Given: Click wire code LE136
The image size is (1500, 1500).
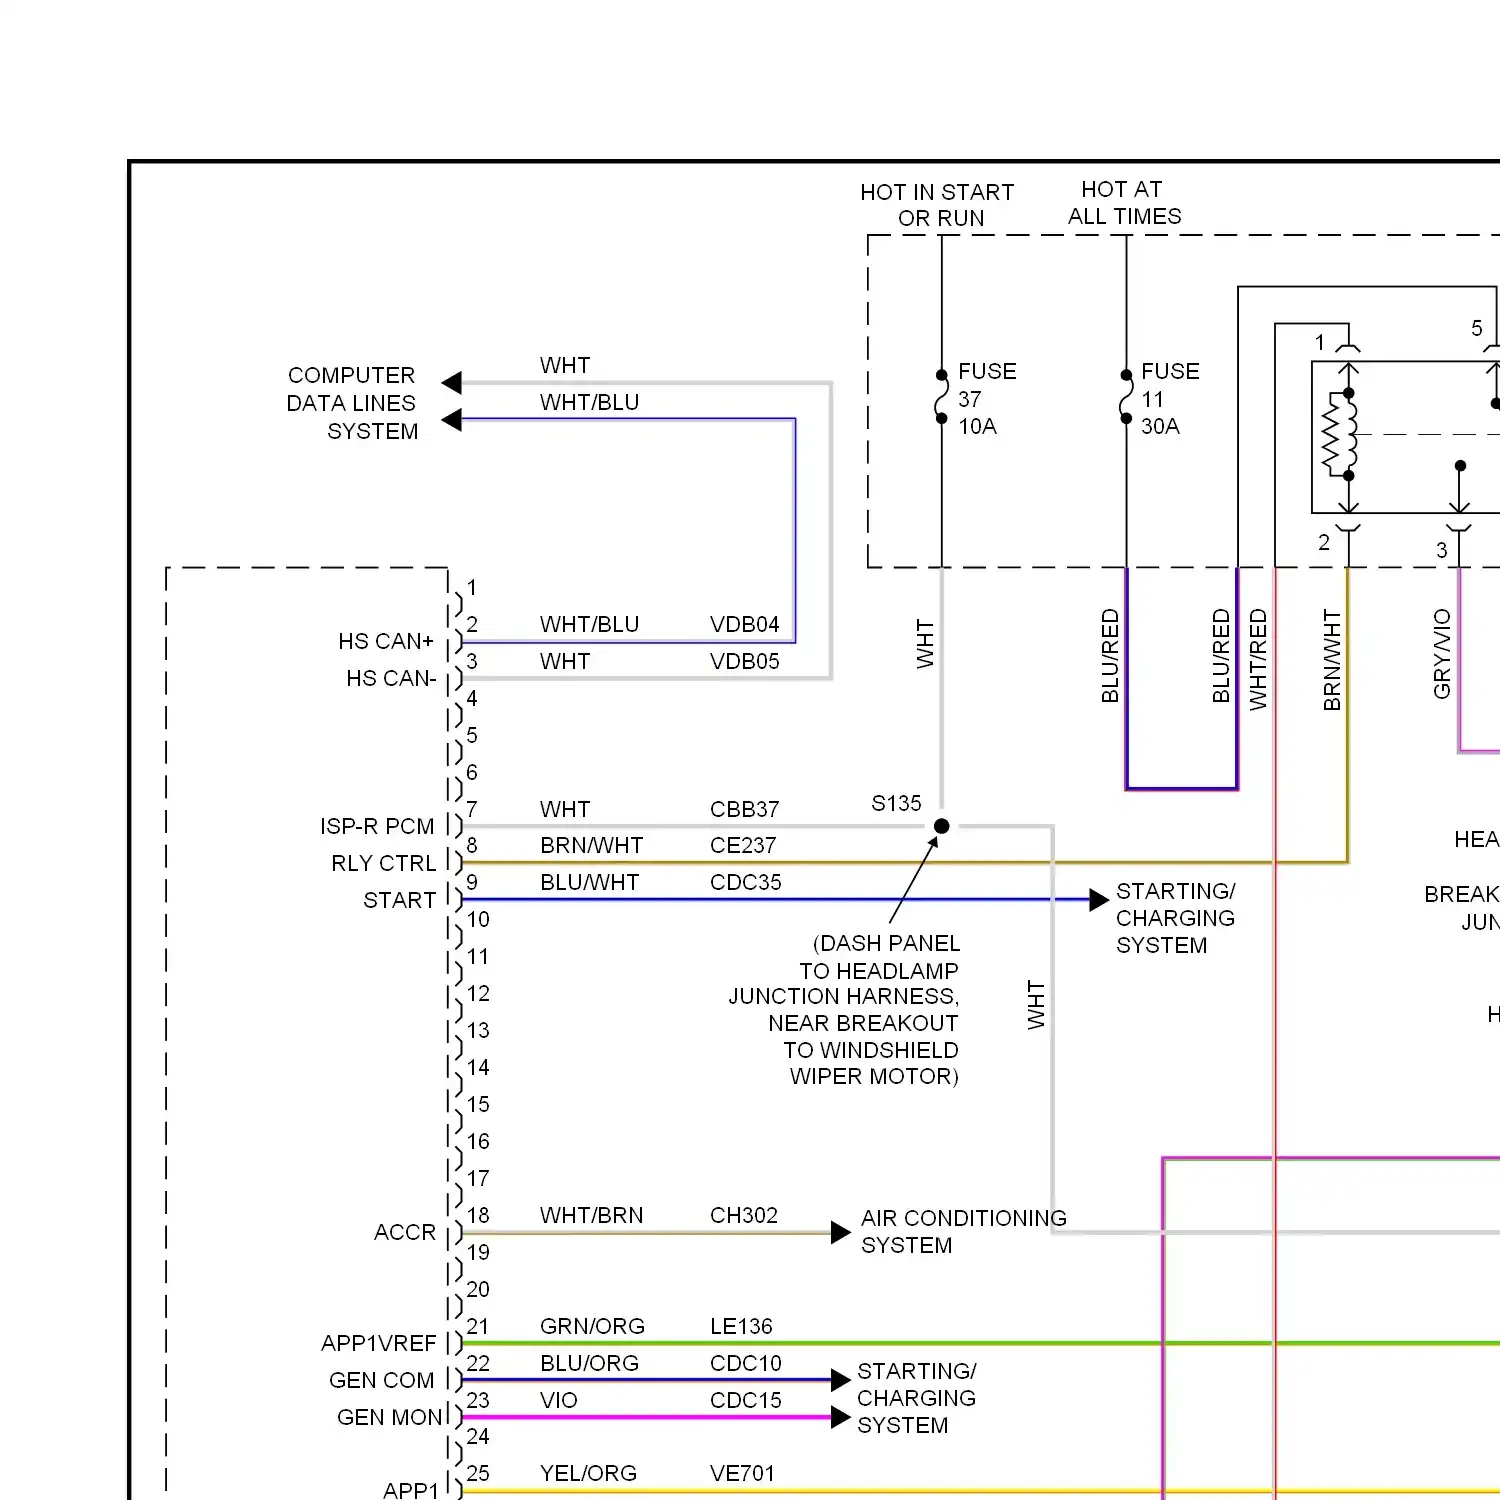Looking at the screenshot, I should tap(741, 1326).
